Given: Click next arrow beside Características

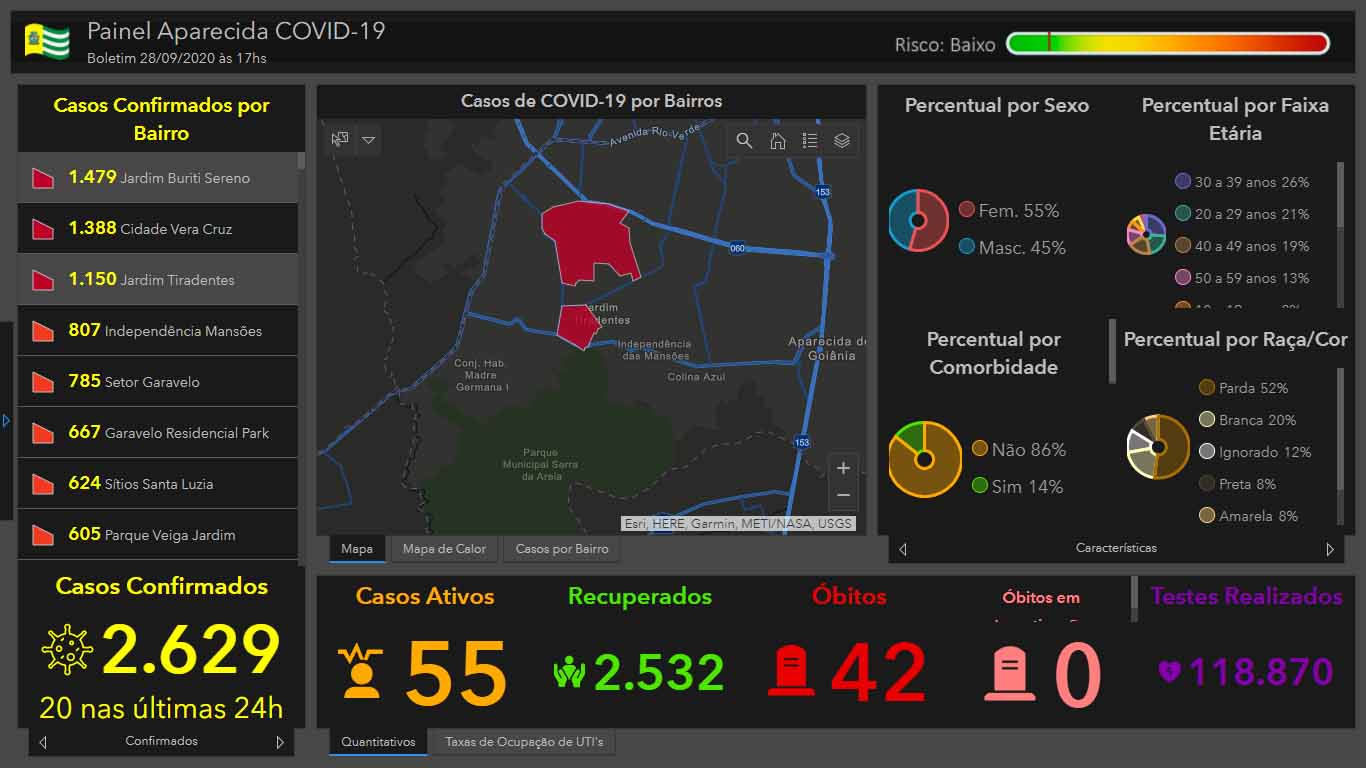Looking at the screenshot, I should point(1330,549).
